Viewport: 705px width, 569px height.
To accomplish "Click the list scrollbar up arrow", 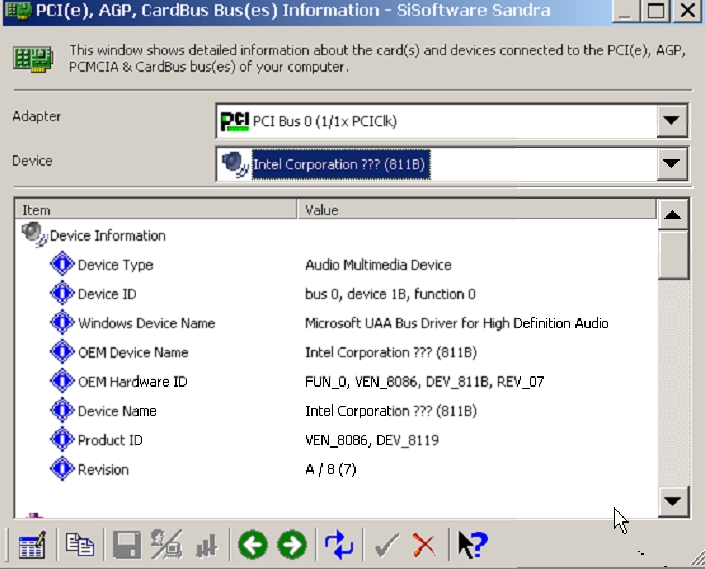I will 673,215.
